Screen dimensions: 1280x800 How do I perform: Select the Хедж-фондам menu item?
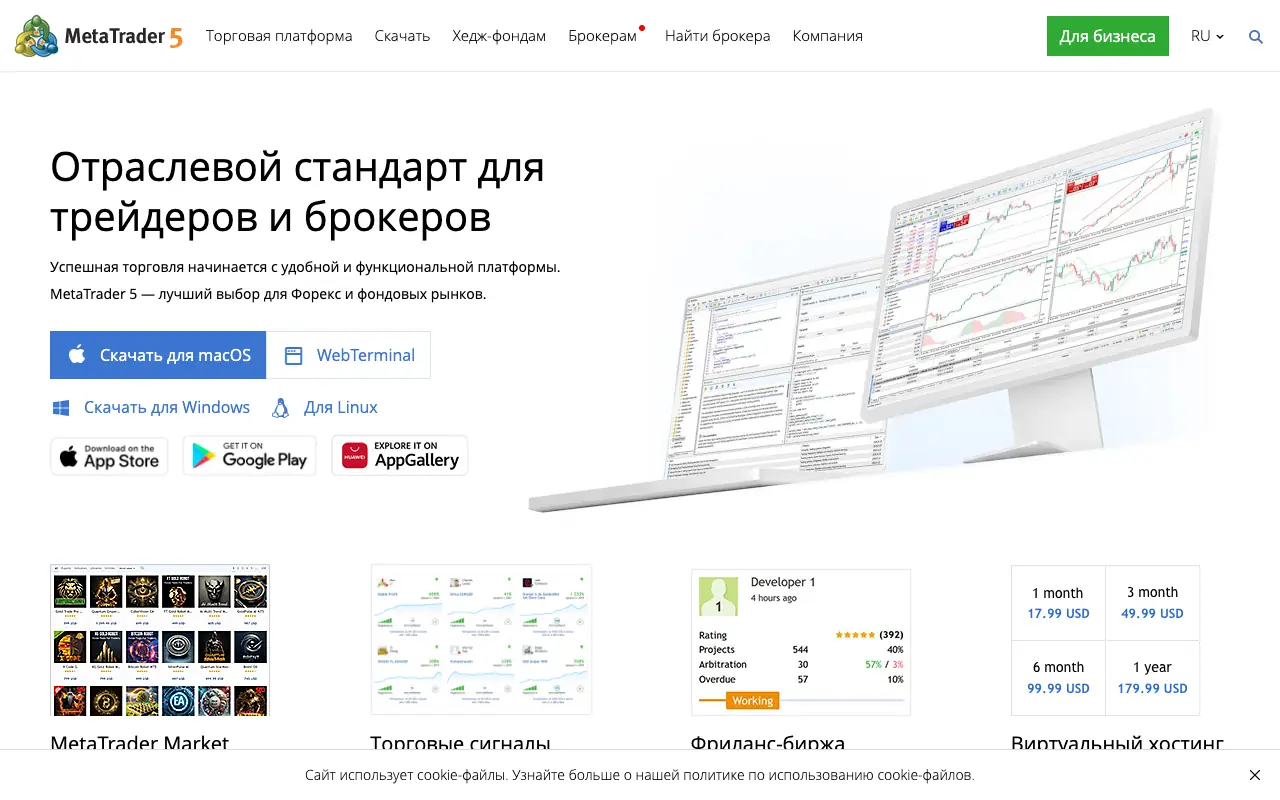[499, 36]
